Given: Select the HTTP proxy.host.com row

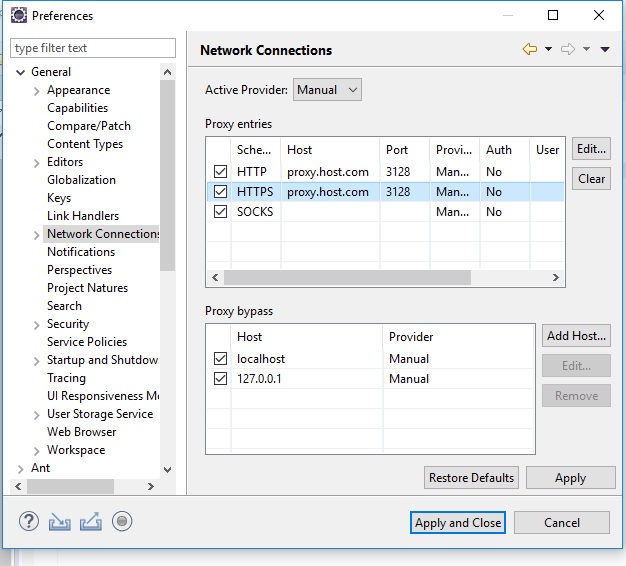Looking at the screenshot, I should 385,172.
